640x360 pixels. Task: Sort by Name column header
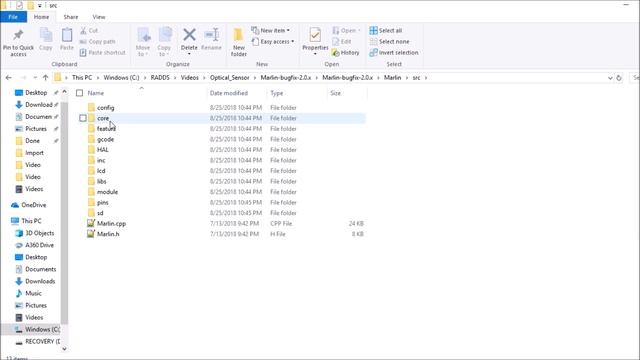coord(141,93)
